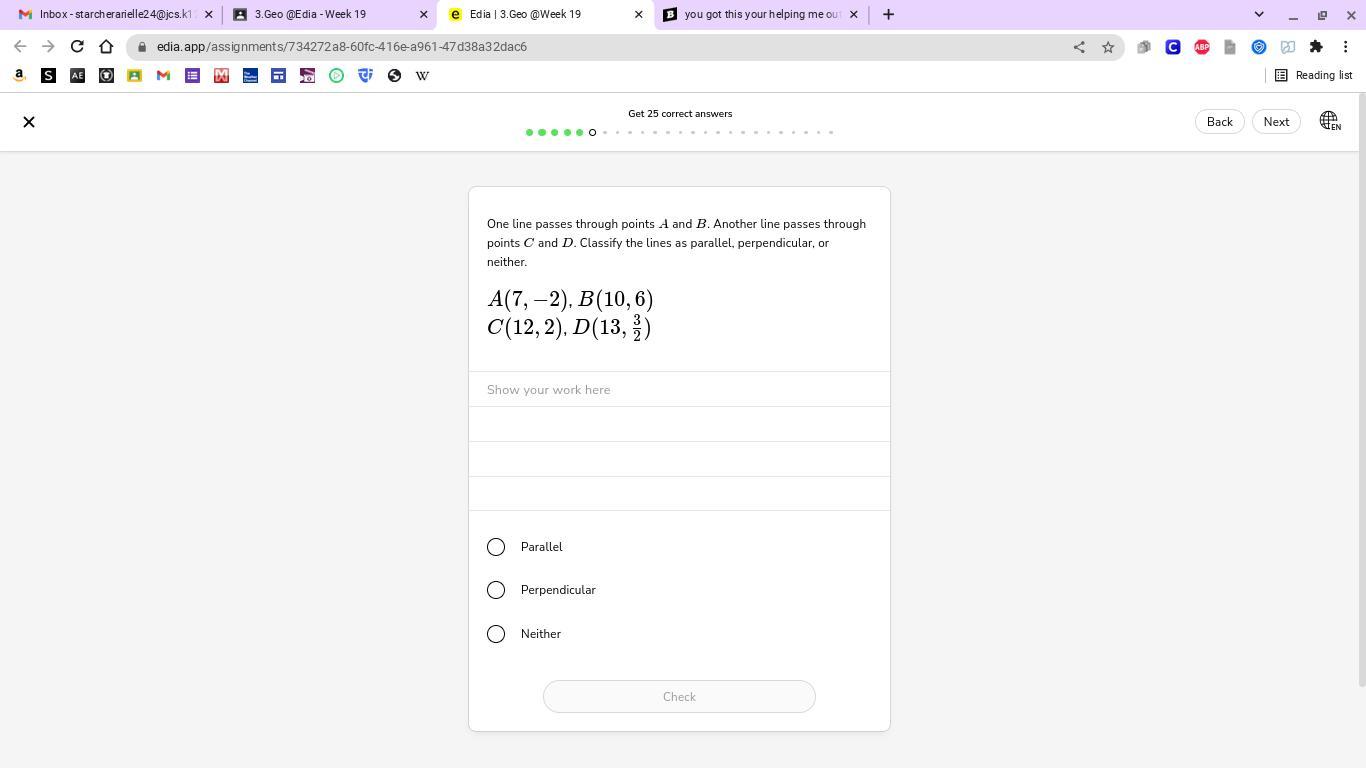The image size is (1366, 768).
Task: Click the blue shield-heart extension icon
Action: (1259, 47)
